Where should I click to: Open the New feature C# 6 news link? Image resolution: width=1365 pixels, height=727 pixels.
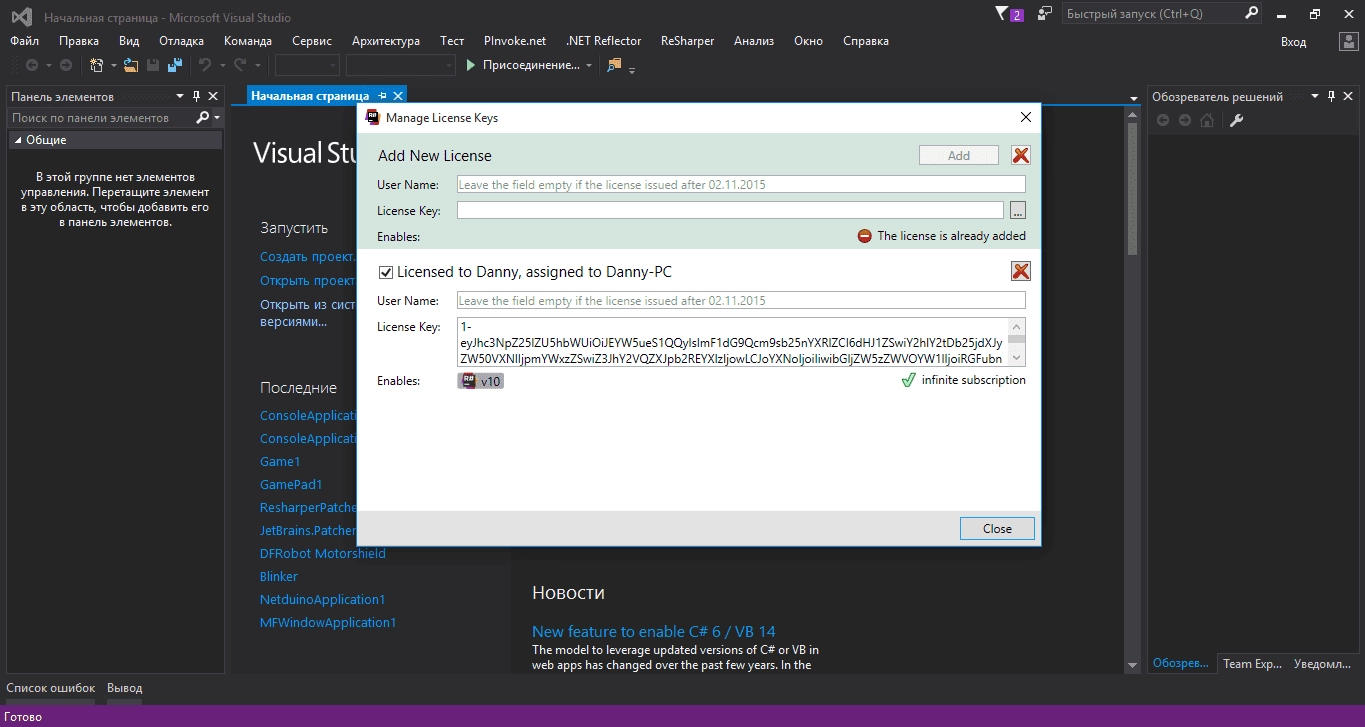click(x=654, y=631)
